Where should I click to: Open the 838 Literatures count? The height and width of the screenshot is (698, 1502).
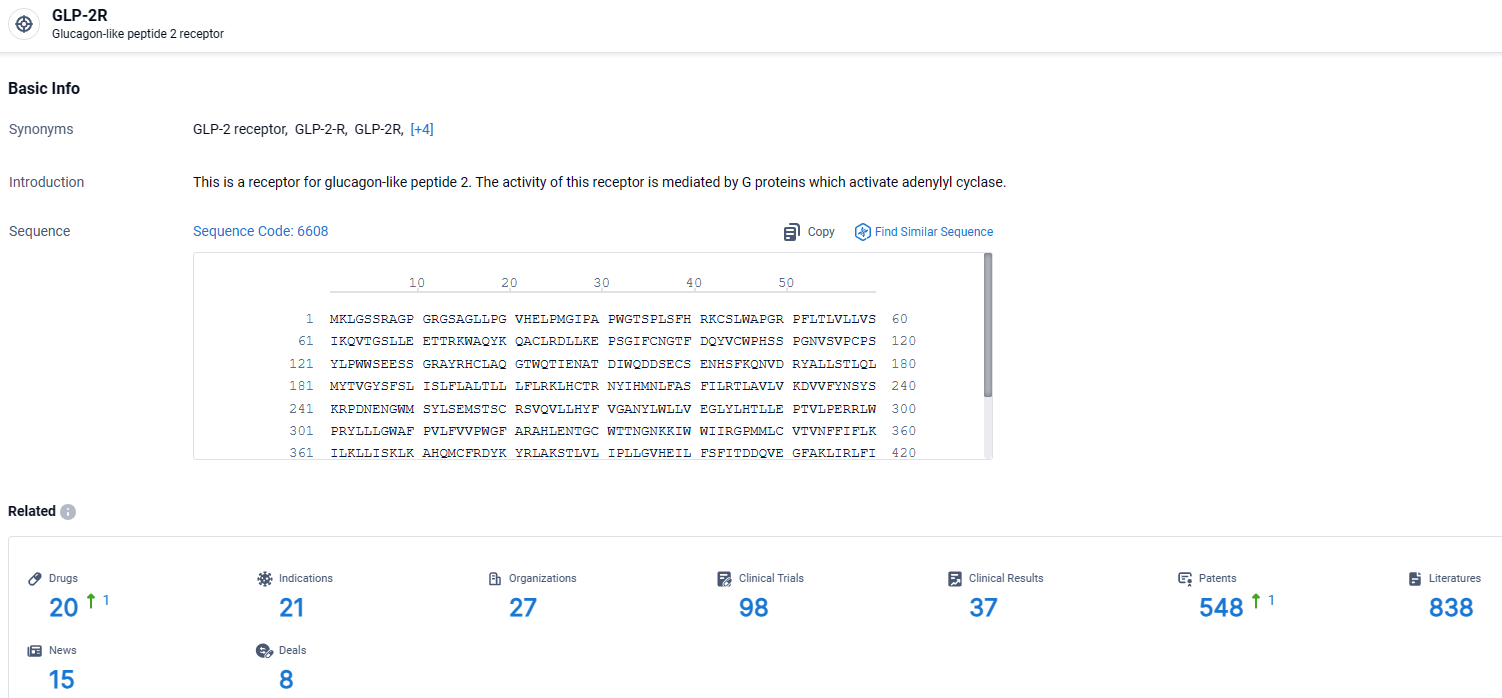(1450, 607)
